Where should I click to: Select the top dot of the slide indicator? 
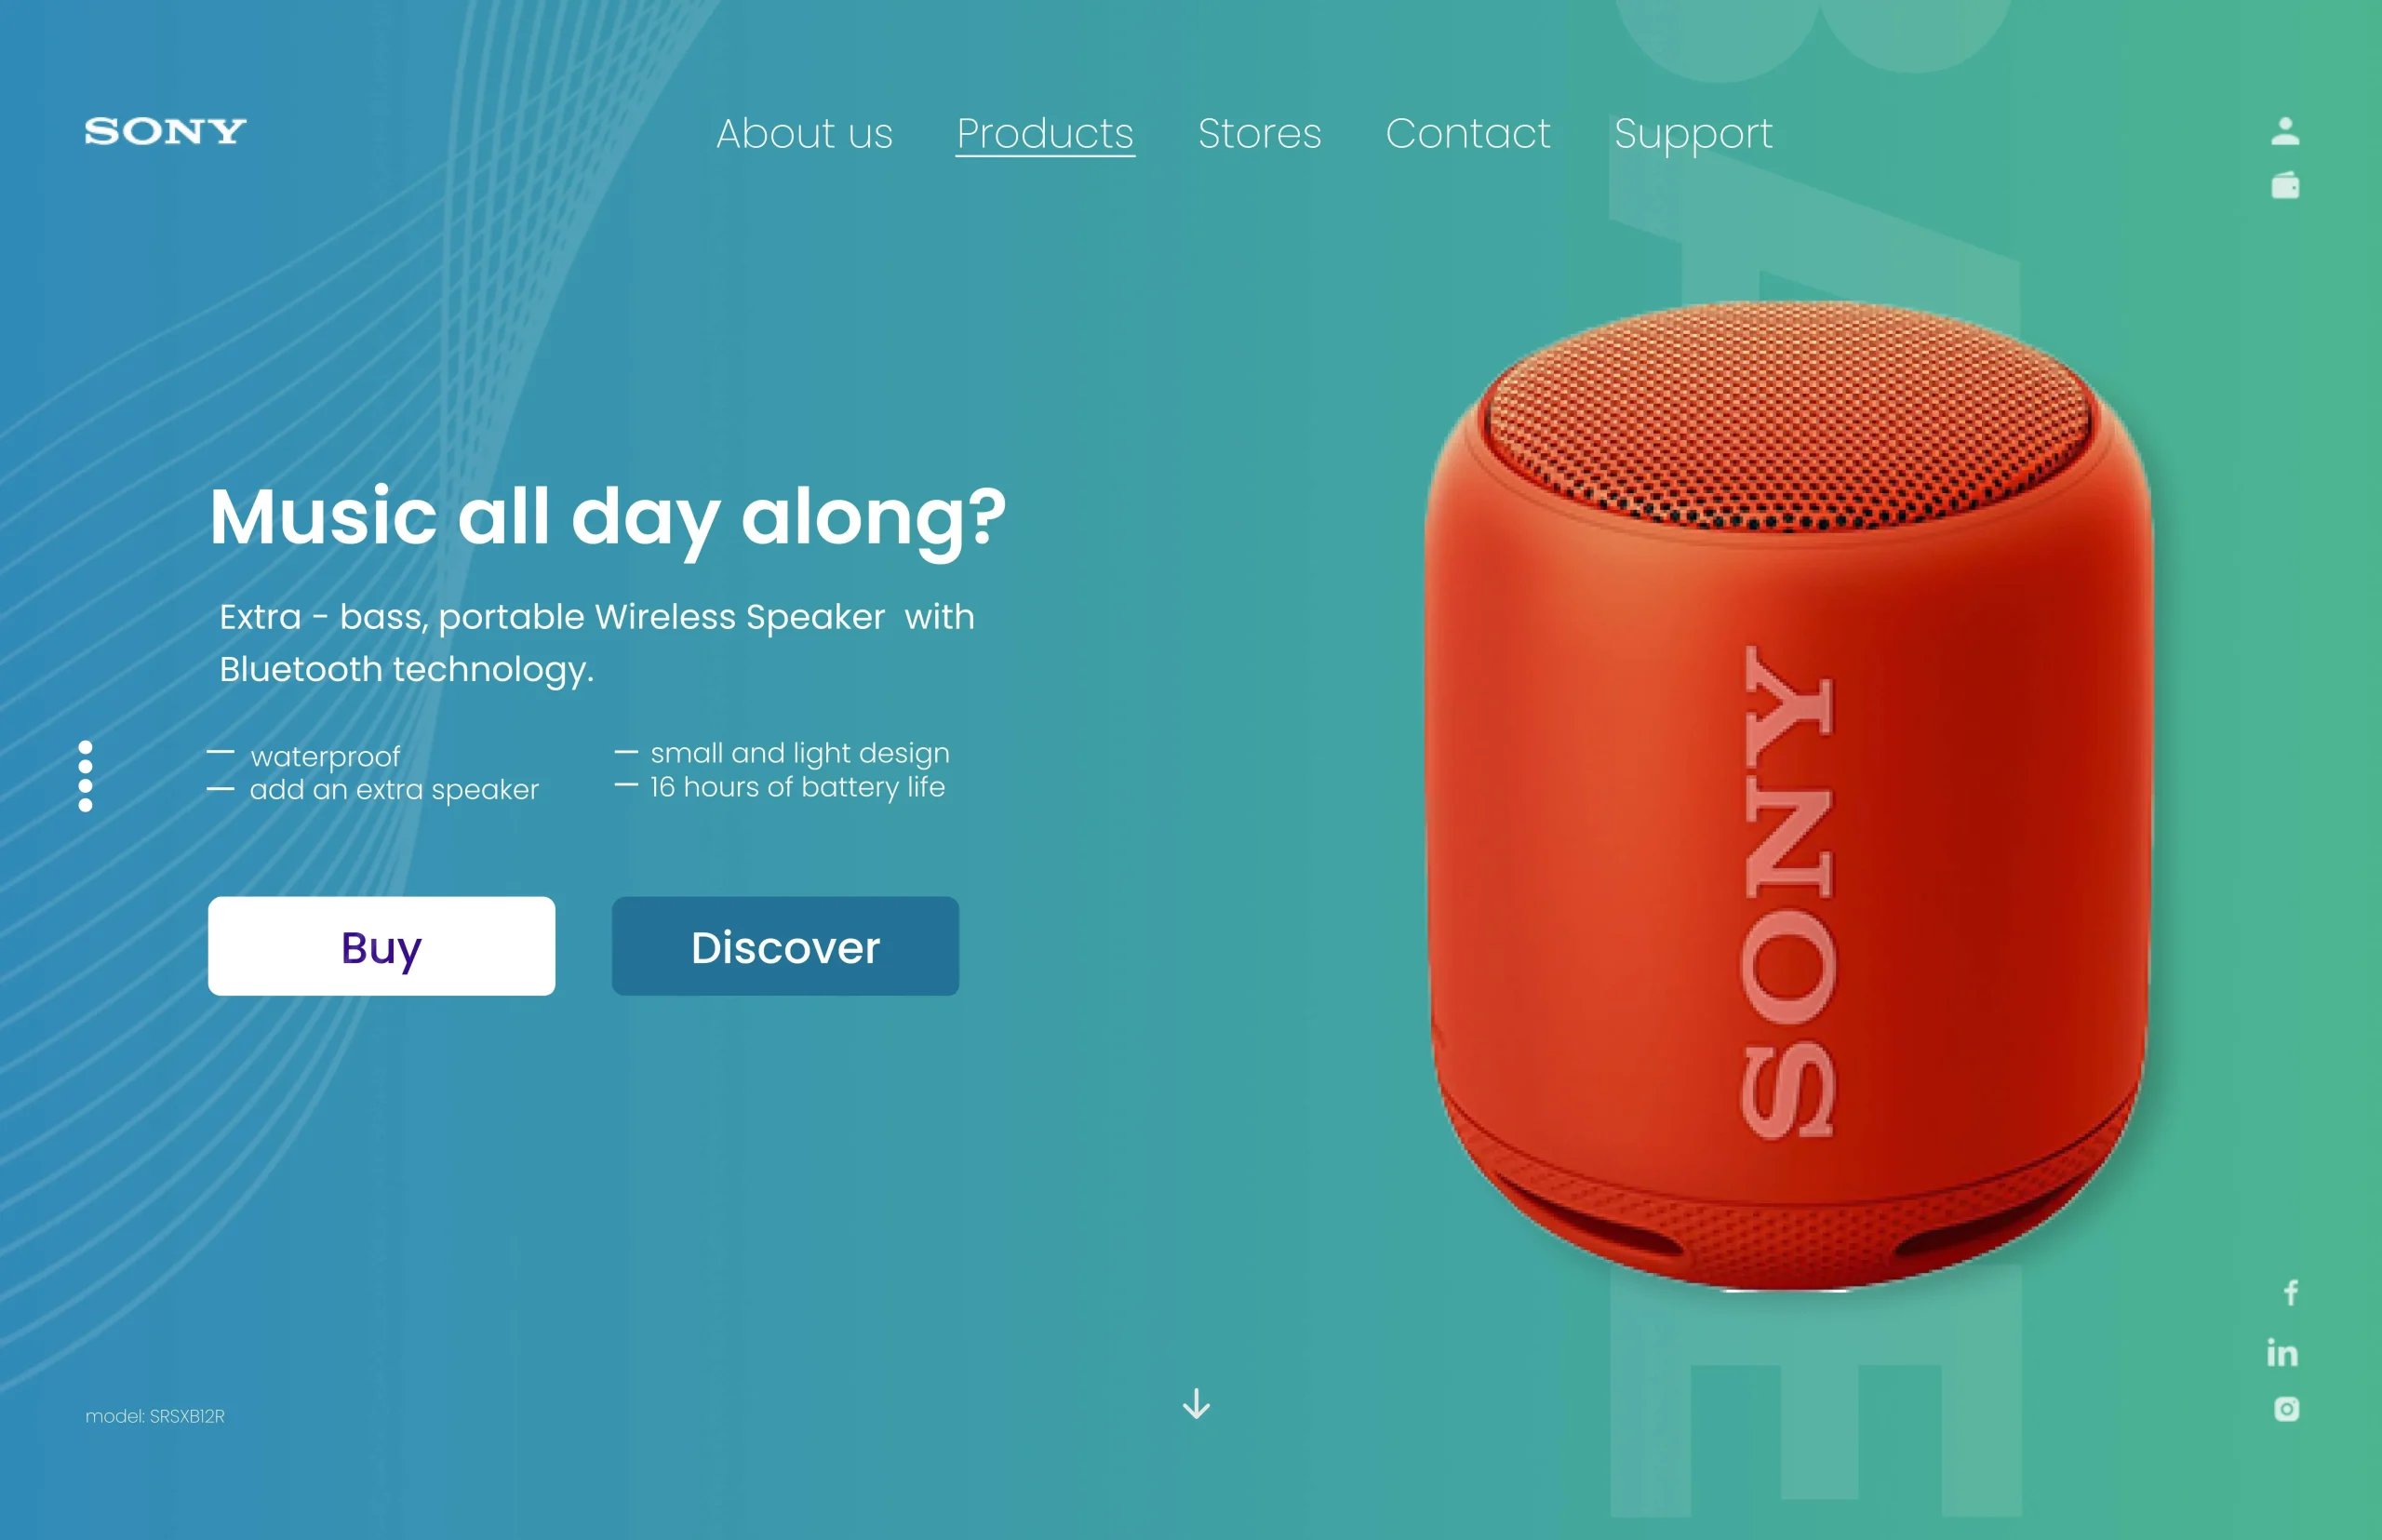(x=85, y=747)
